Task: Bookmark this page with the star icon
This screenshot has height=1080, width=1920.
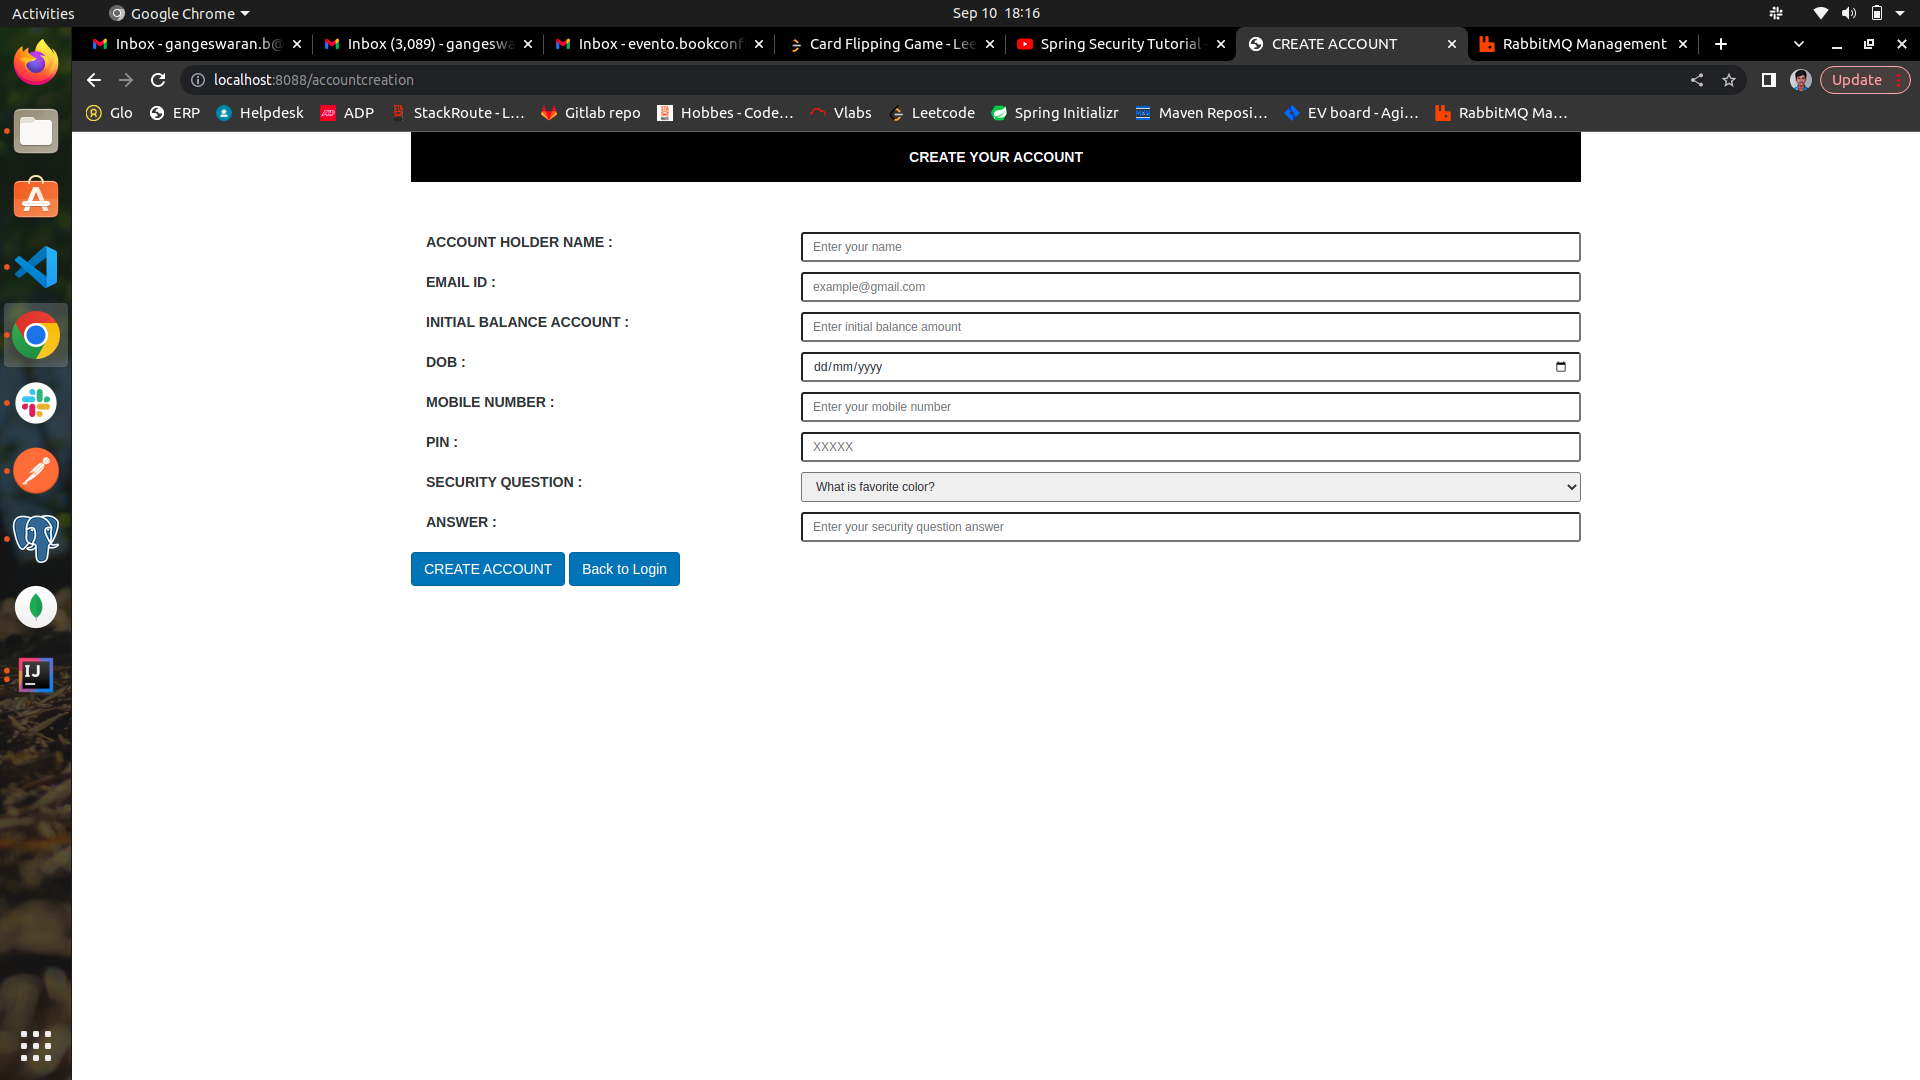Action: tap(1729, 80)
